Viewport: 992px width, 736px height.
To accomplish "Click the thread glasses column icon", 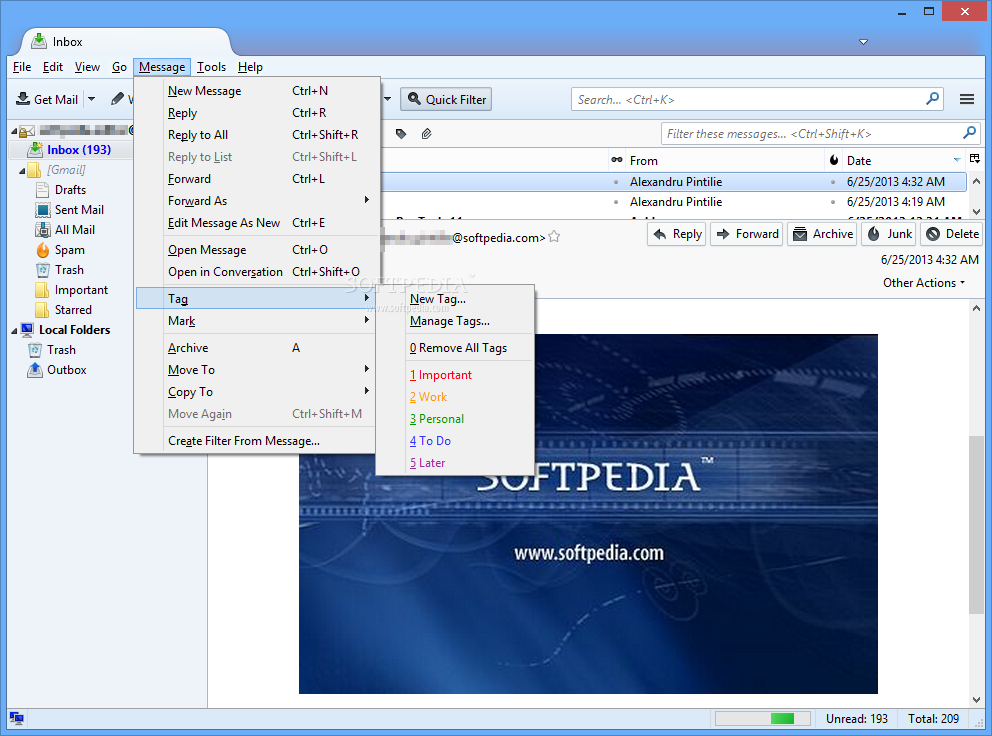I will pos(616,160).
